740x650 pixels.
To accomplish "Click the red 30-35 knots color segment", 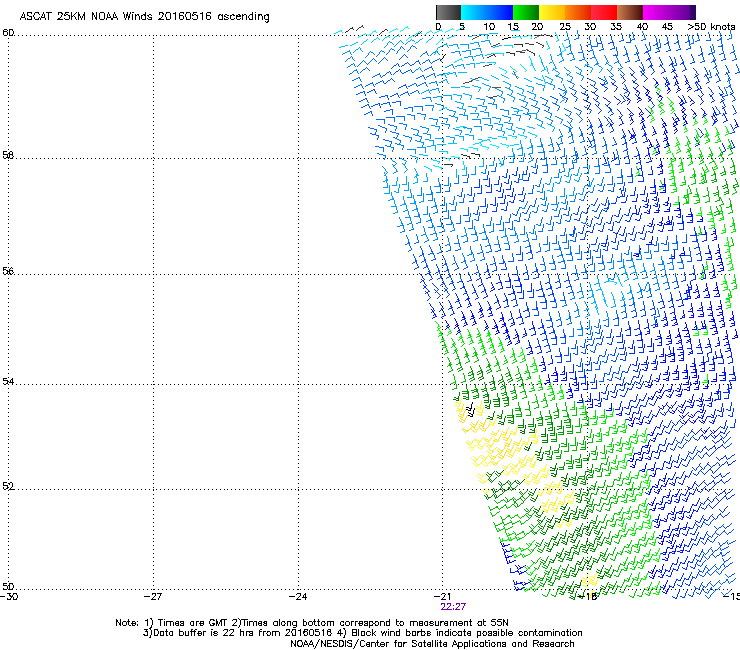I will pyautogui.click(x=604, y=12).
